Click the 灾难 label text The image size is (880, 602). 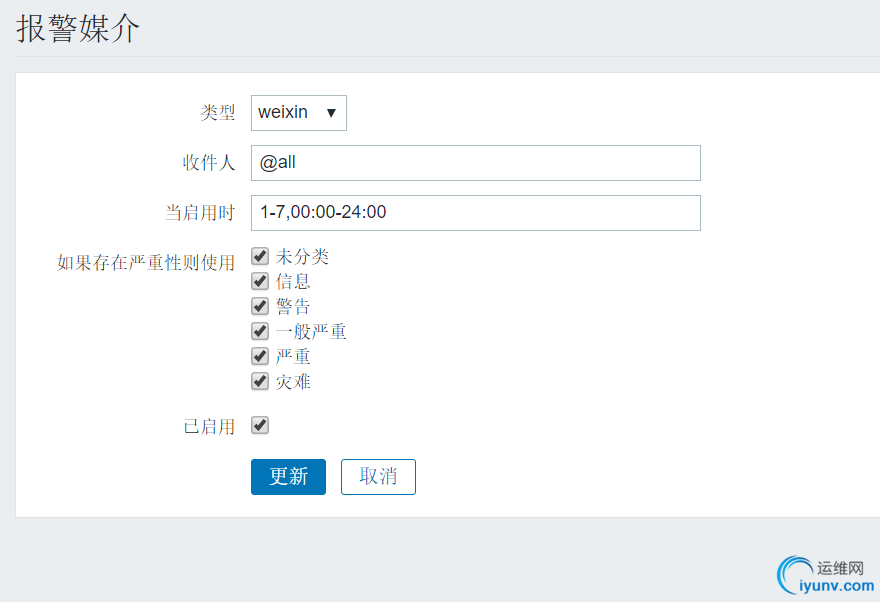click(x=293, y=382)
